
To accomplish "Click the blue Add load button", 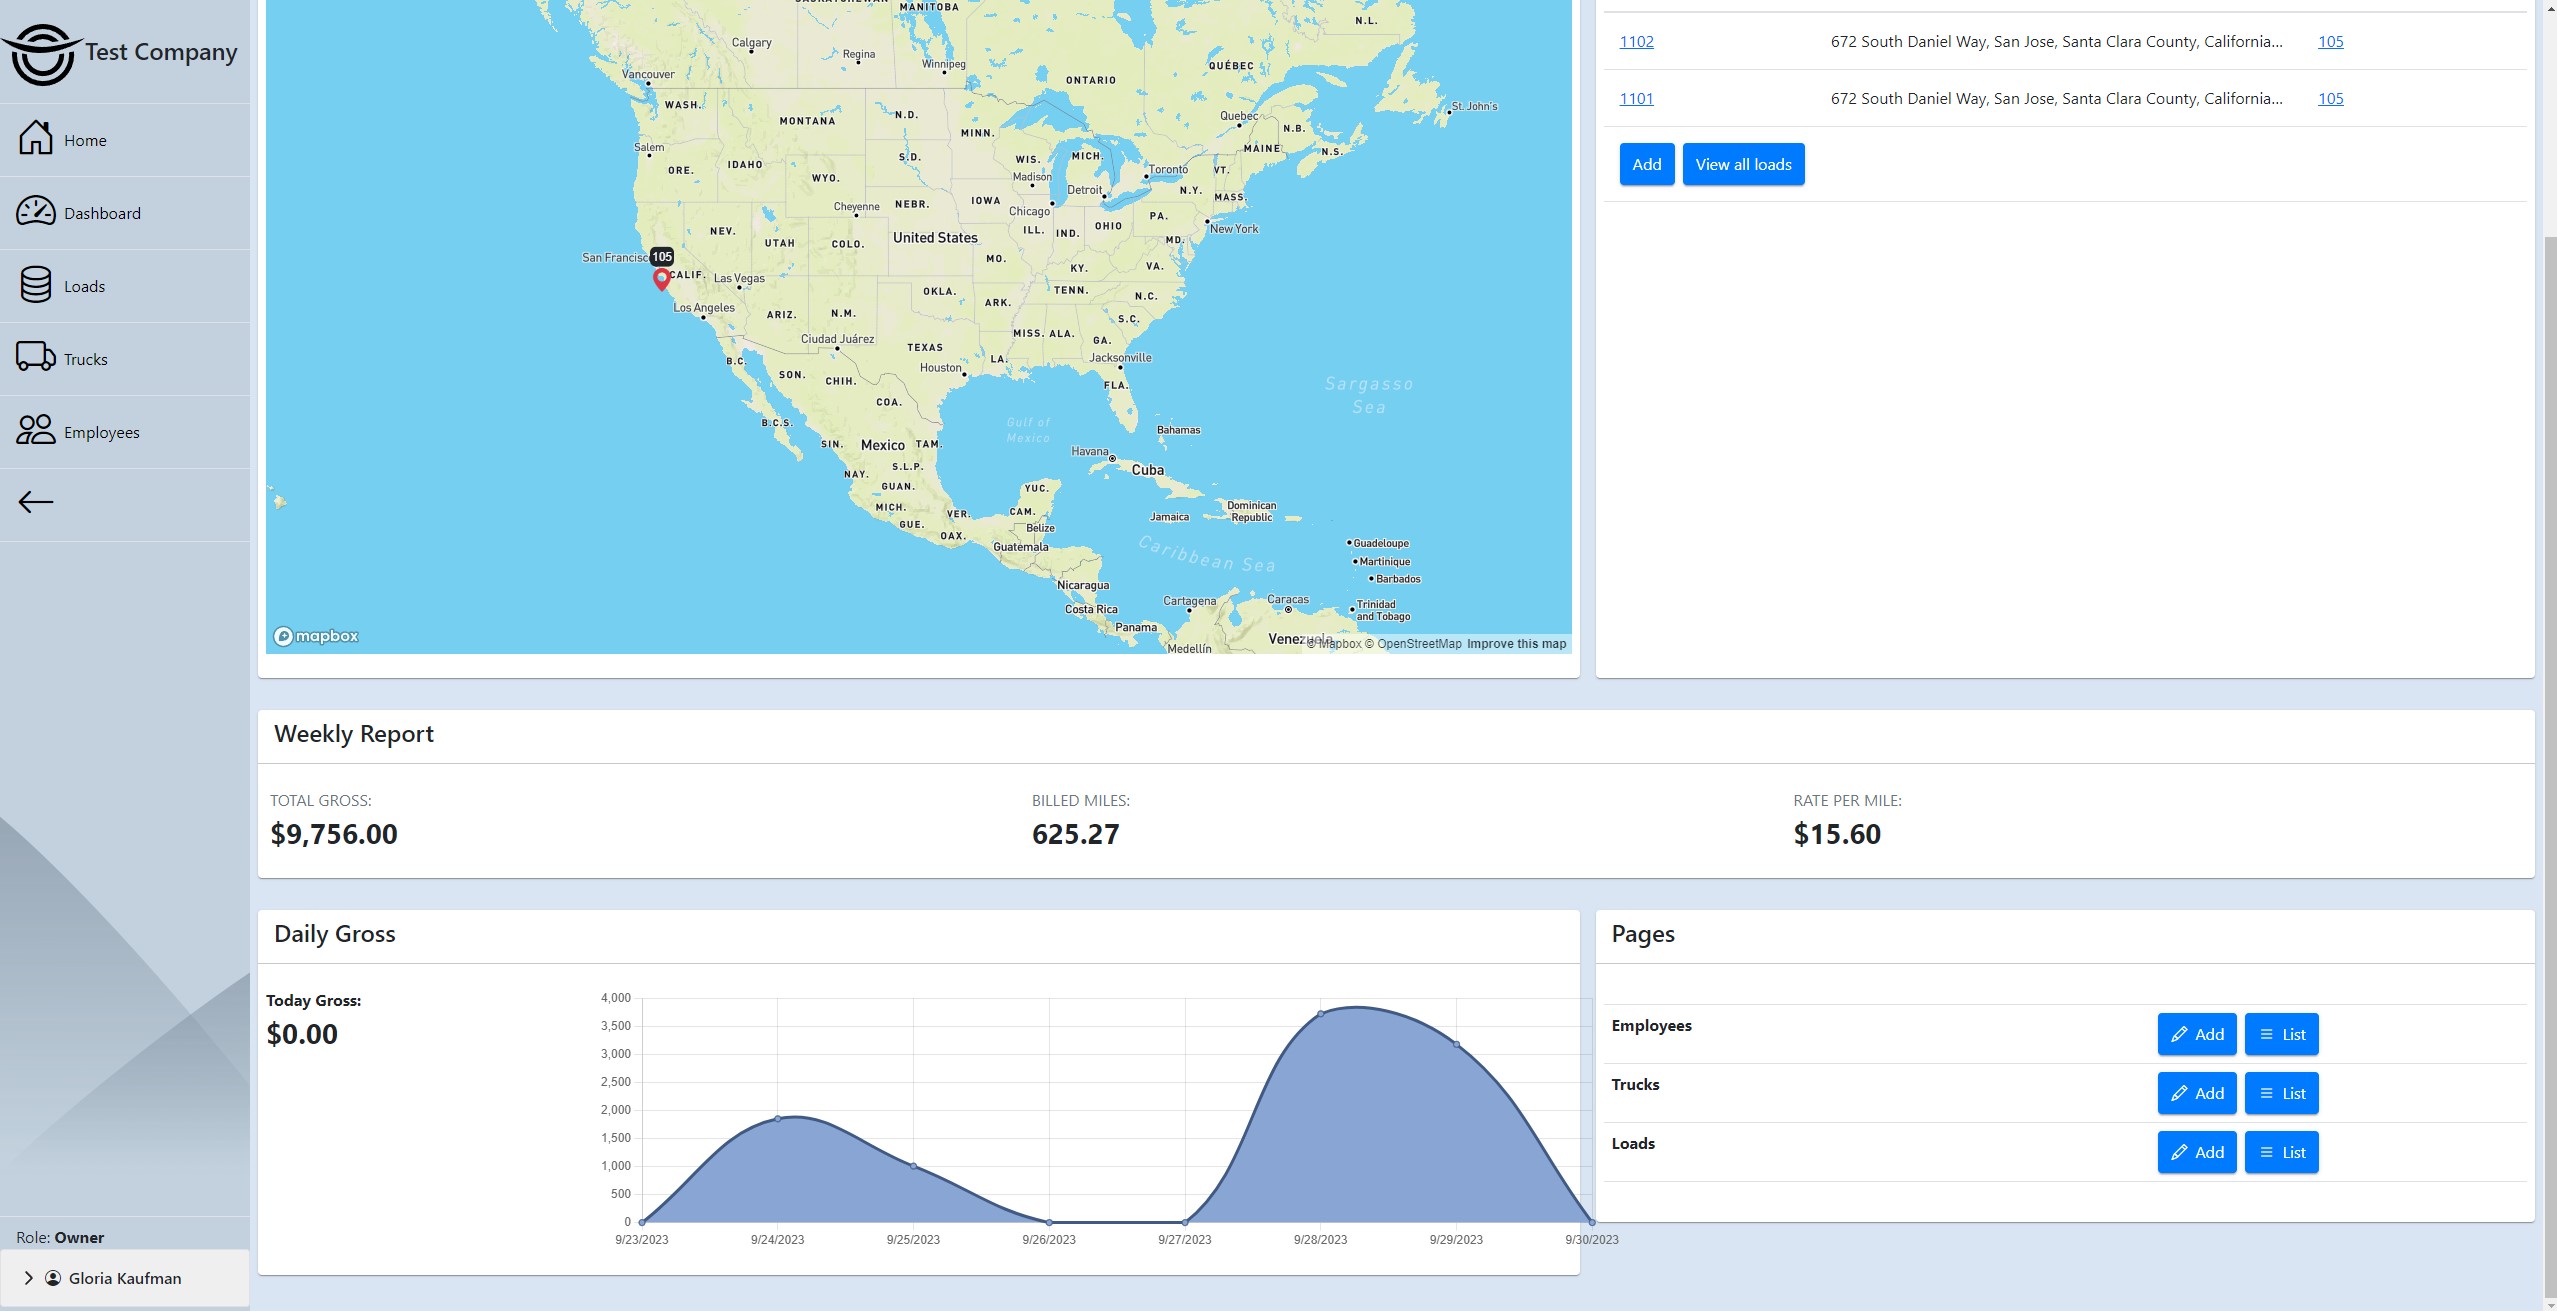I will (1646, 165).
